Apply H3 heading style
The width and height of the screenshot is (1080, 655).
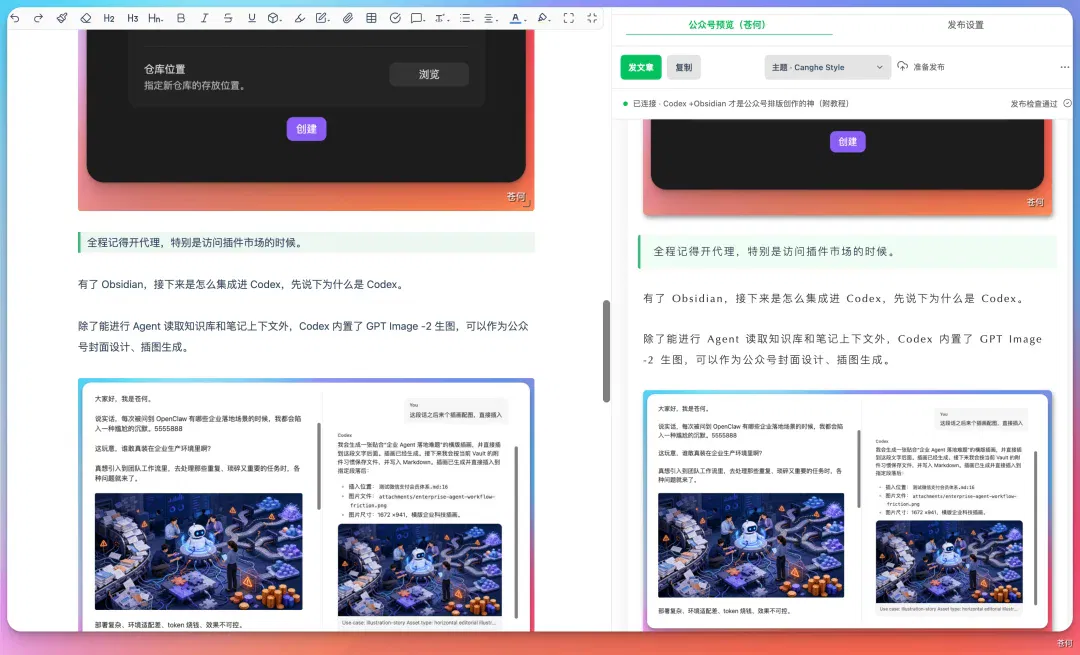(x=132, y=18)
